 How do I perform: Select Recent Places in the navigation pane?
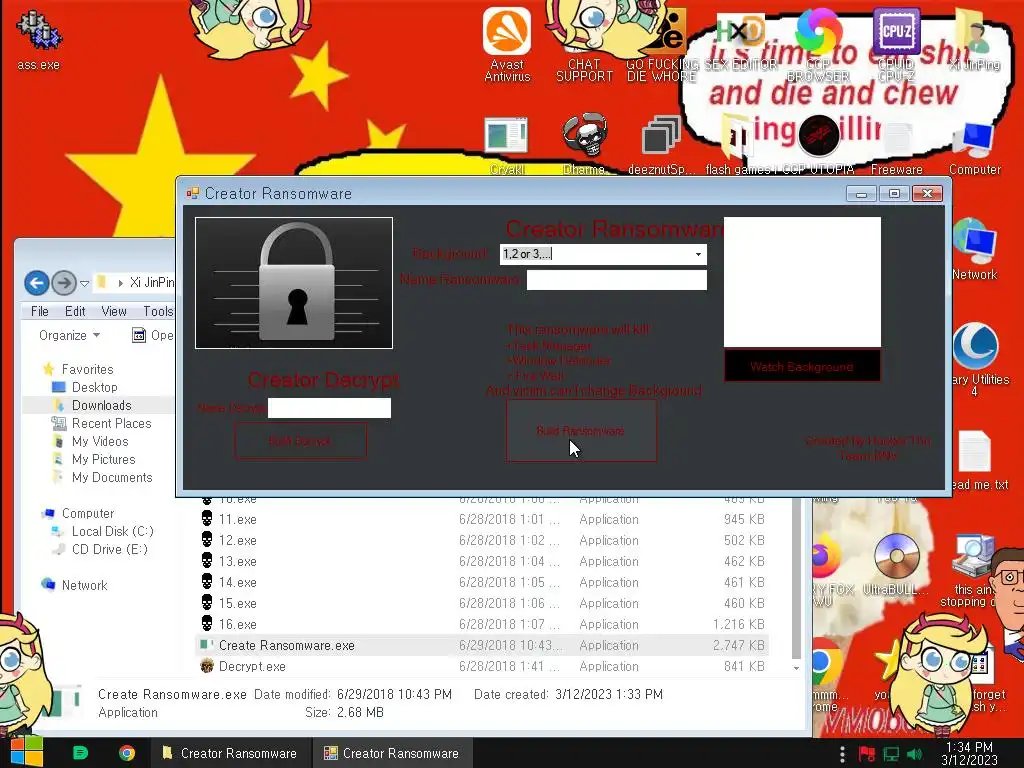111,423
